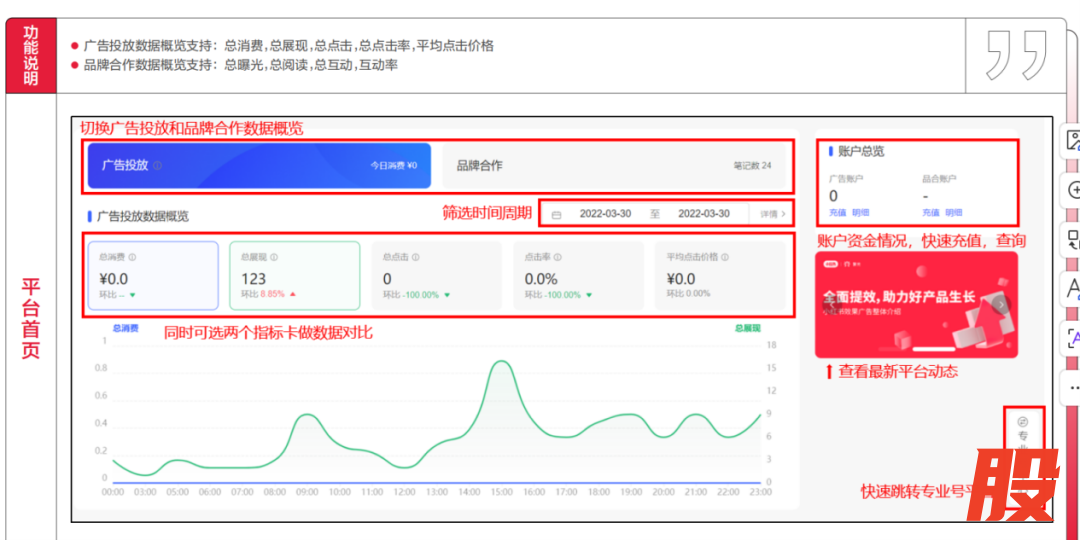Select the 总点击 metric card
The image size is (1080, 540).
tap(436, 276)
